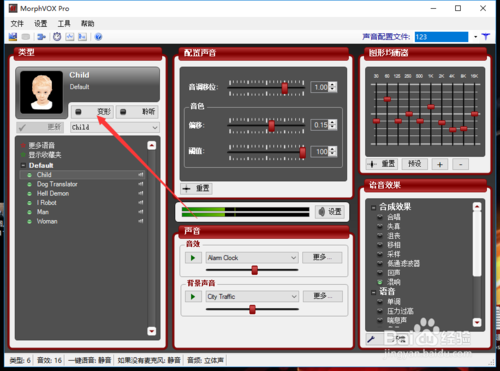500x371 pixels.
Task: Click the Alarm Clock volume slider handle
Action: click(x=255, y=270)
